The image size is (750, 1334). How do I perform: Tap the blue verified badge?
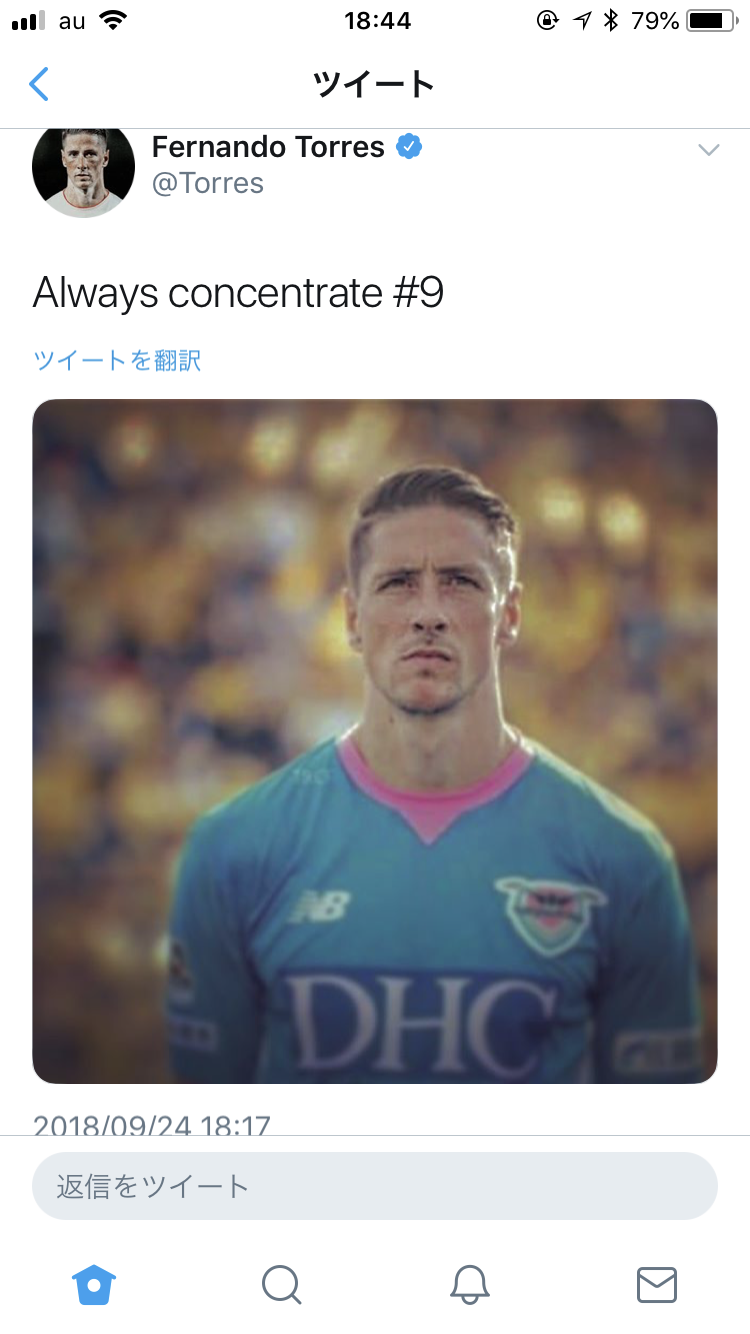pyautogui.click(x=409, y=147)
